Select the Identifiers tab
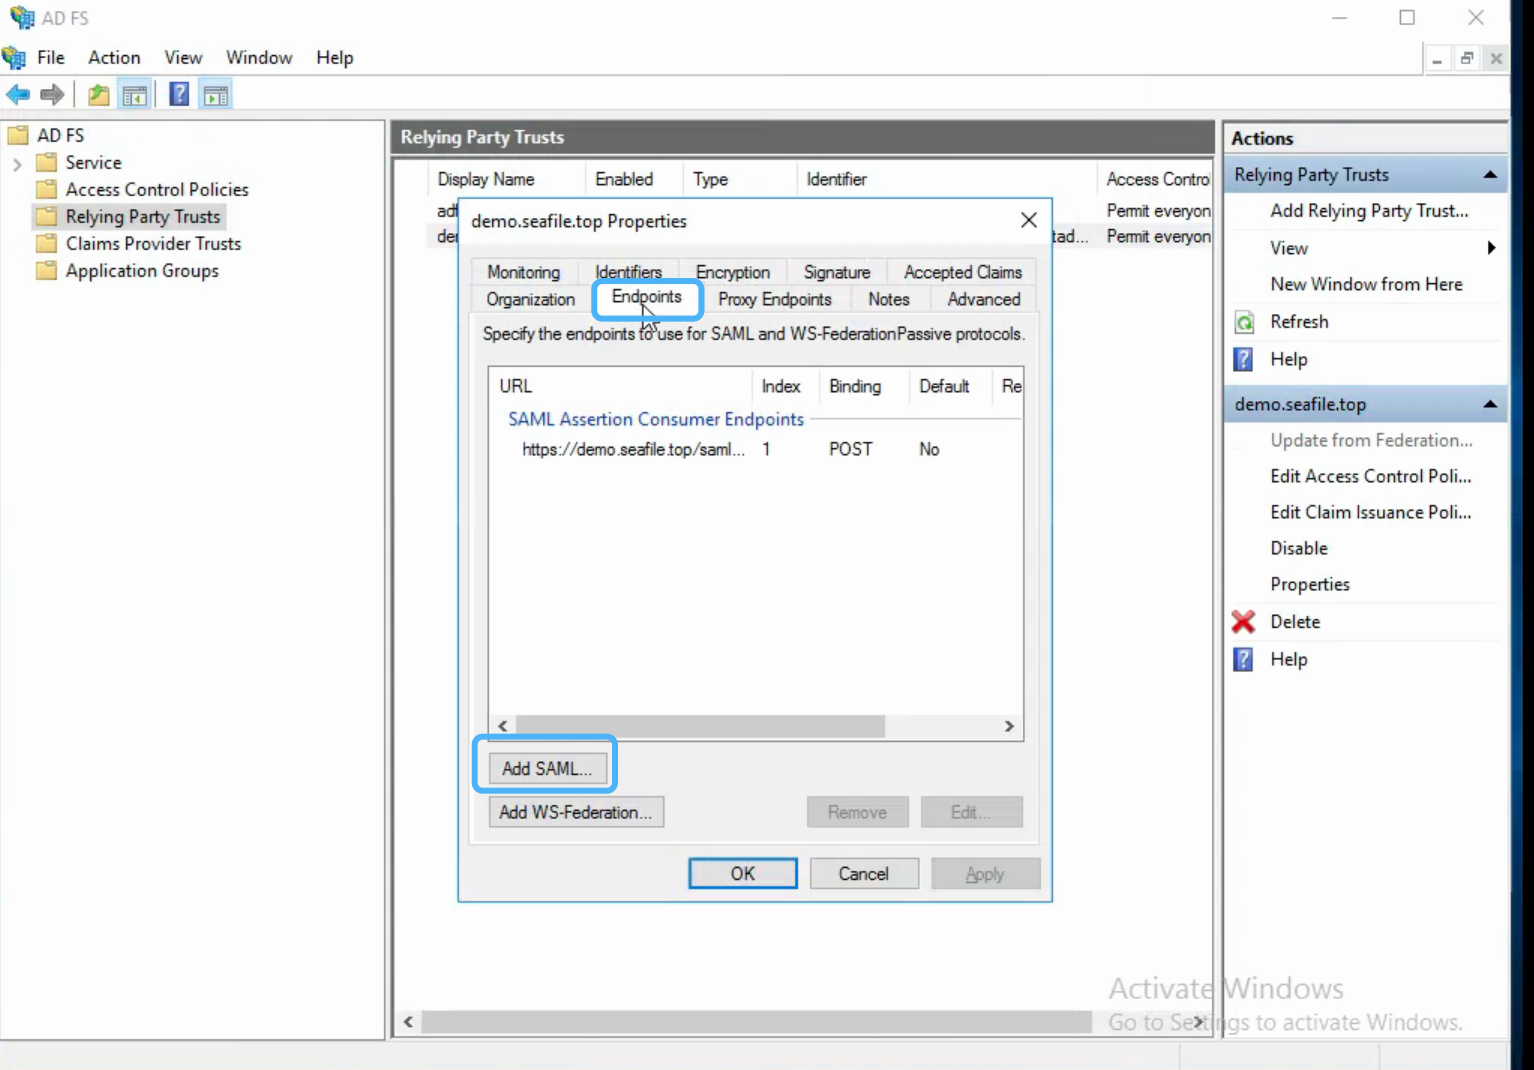This screenshot has height=1070, width=1534. point(628,272)
